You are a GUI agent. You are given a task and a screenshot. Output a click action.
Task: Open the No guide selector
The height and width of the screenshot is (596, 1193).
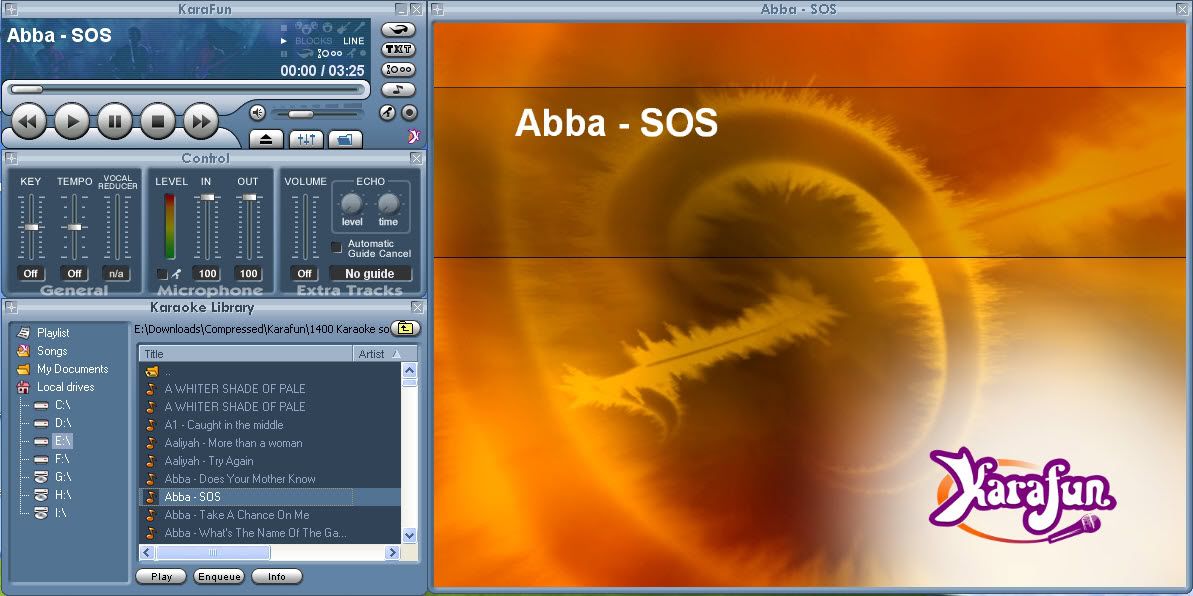tap(370, 274)
